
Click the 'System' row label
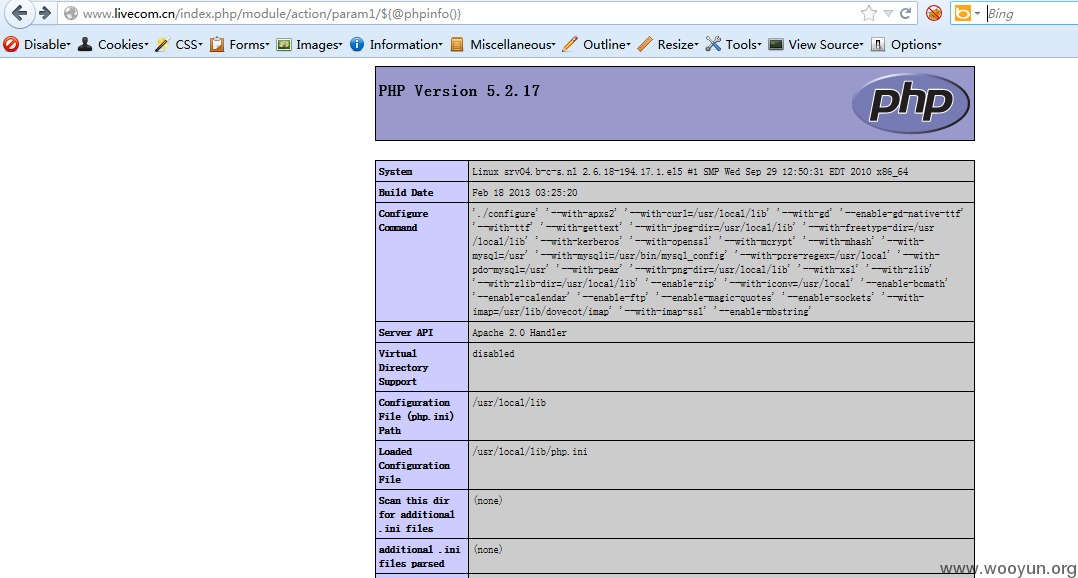[x=395, y=172]
